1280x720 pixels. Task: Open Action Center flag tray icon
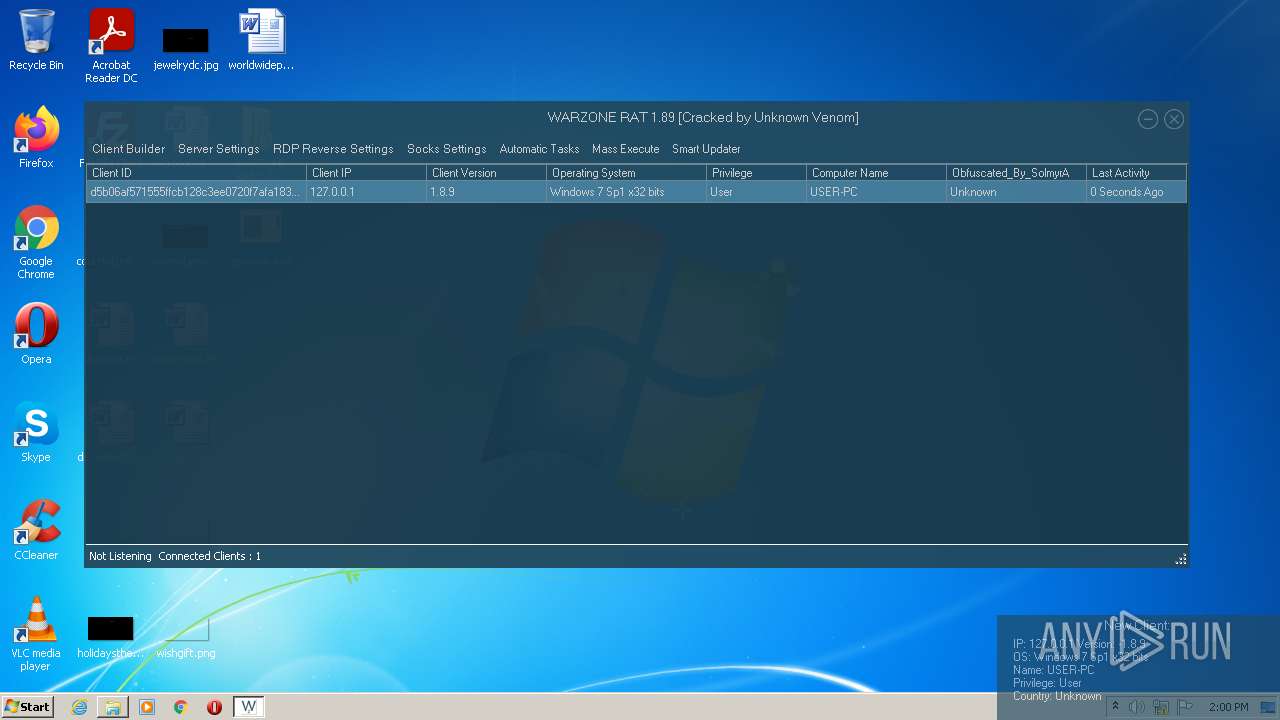[1184, 707]
